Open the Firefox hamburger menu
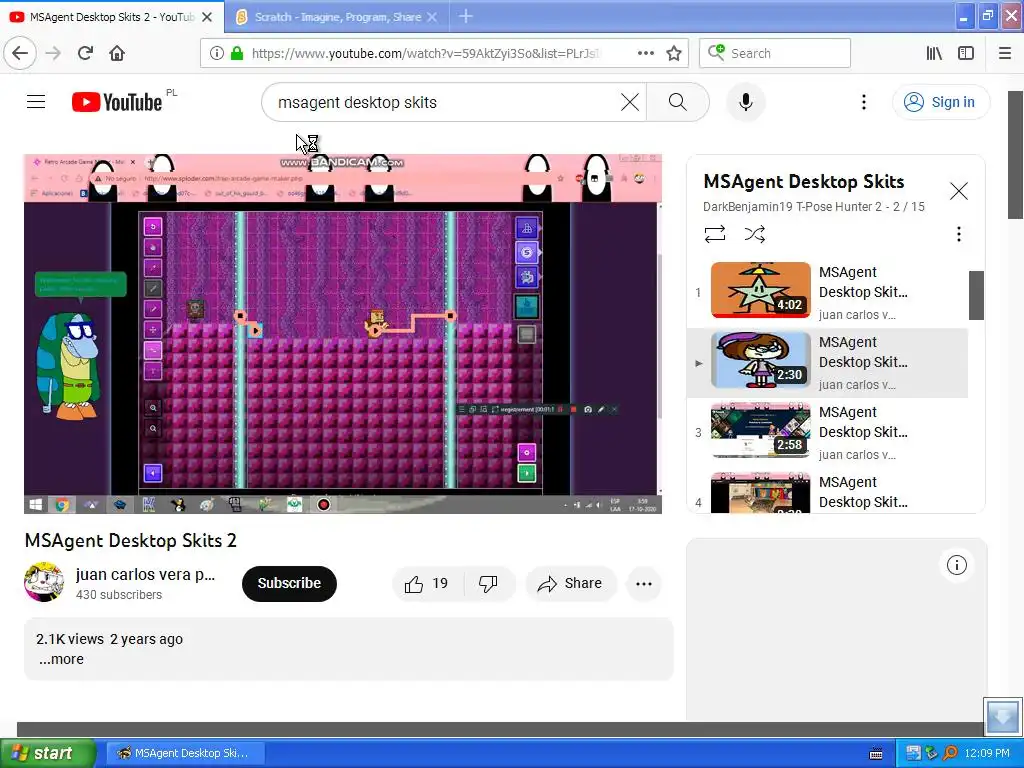This screenshot has height=768, width=1024. coord(1004,53)
